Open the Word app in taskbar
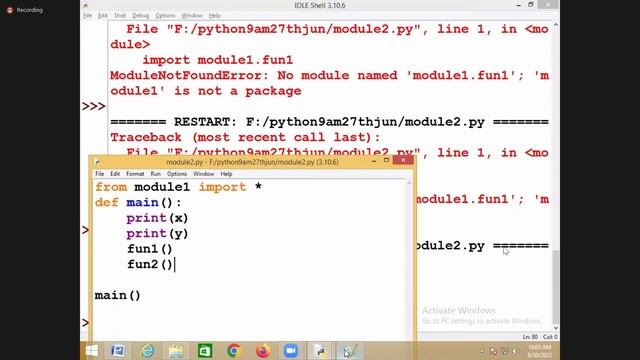 point(118,351)
